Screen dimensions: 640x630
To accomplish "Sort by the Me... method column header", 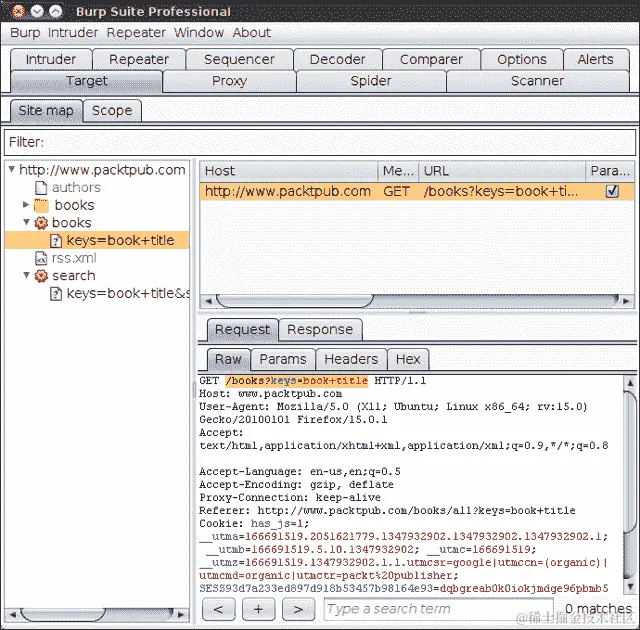I will (x=398, y=171).
